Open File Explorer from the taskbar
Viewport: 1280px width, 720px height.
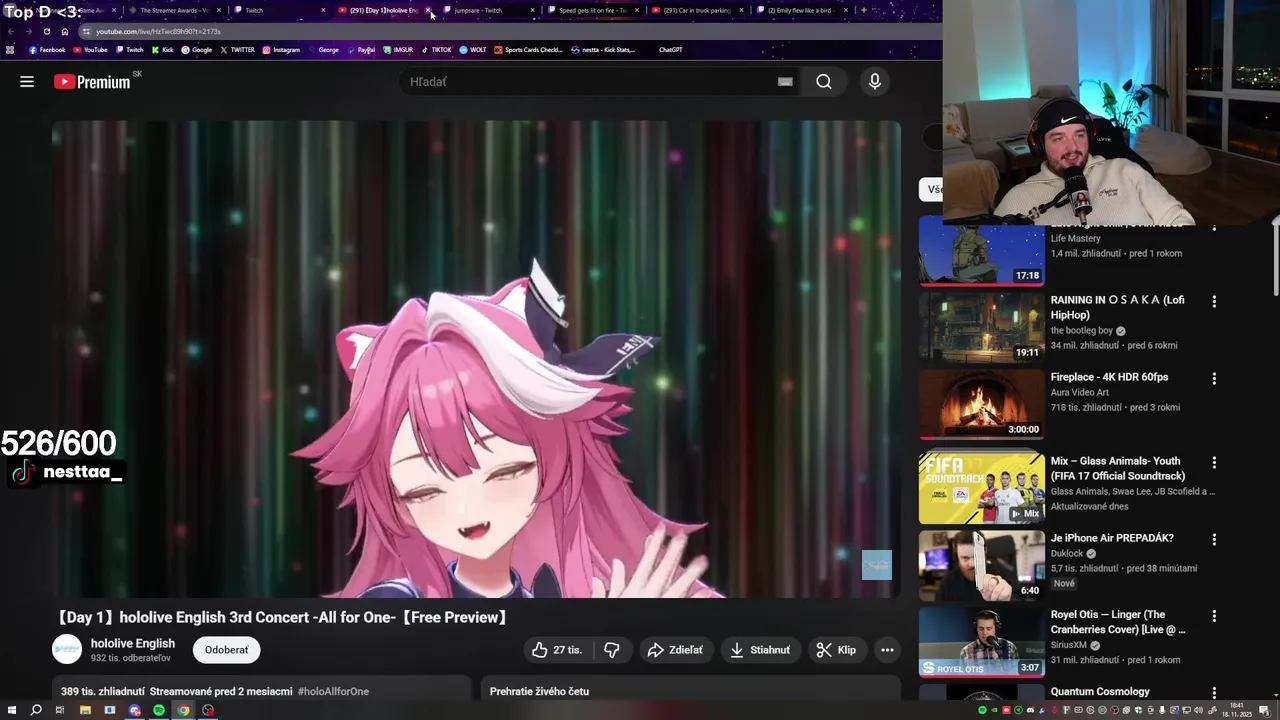(x=85, y=710)
